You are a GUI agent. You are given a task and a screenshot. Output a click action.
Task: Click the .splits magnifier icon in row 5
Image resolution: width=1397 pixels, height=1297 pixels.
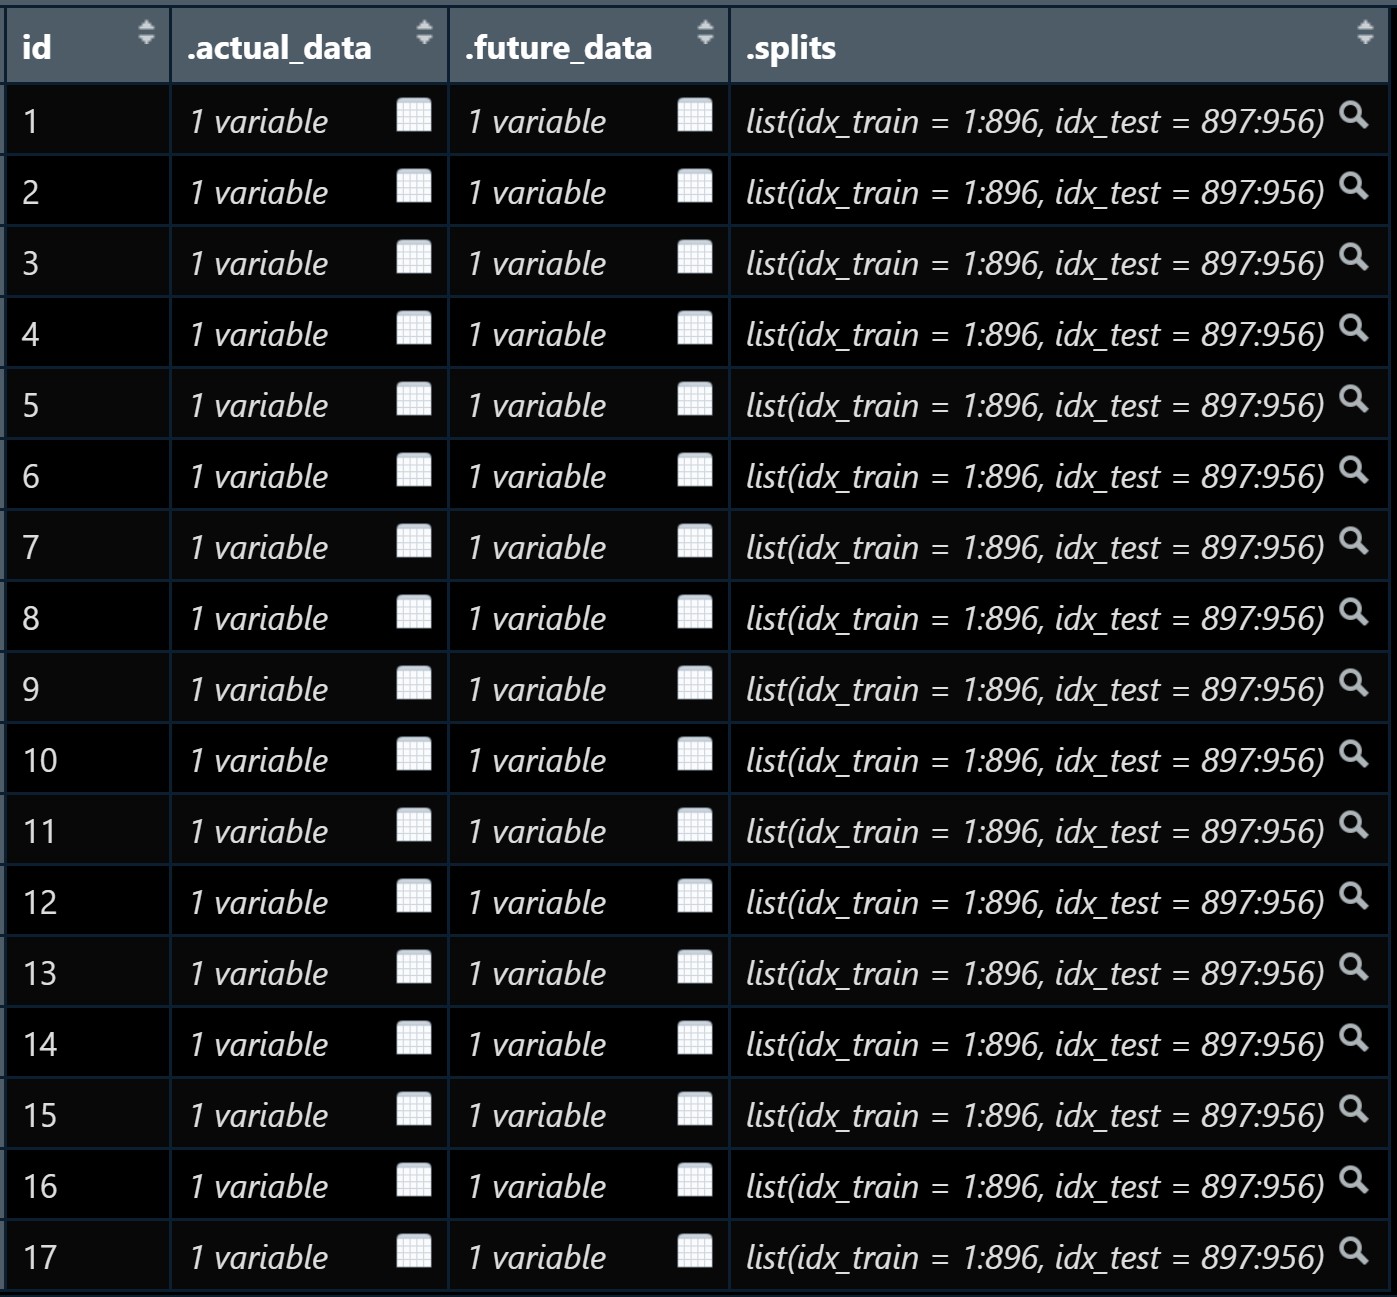(x=1353, y=399)
